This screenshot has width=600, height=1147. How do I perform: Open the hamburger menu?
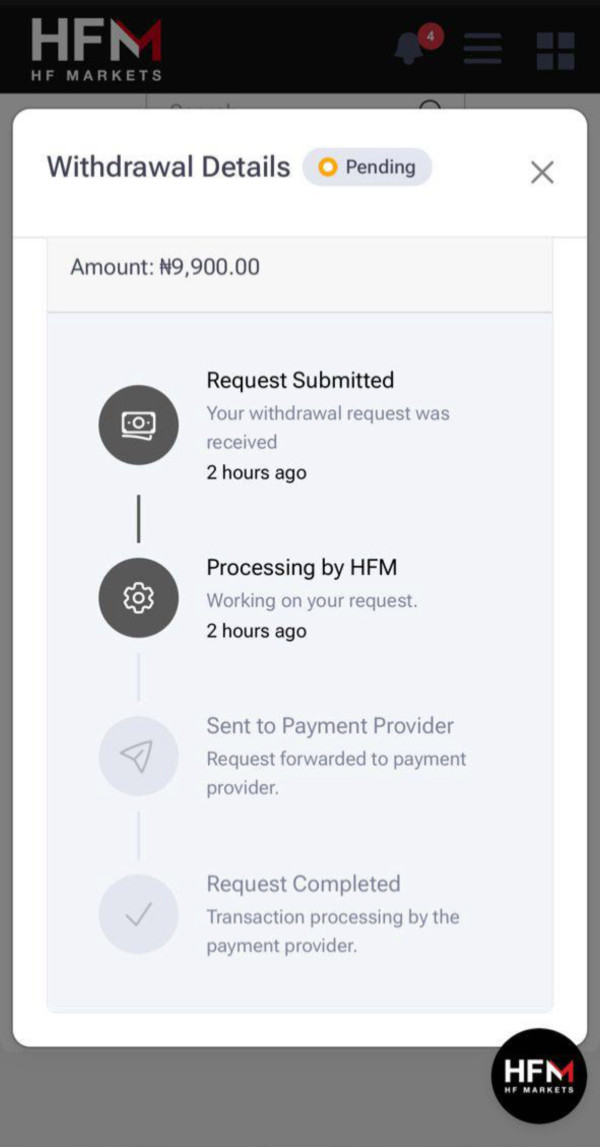(482, 49)
